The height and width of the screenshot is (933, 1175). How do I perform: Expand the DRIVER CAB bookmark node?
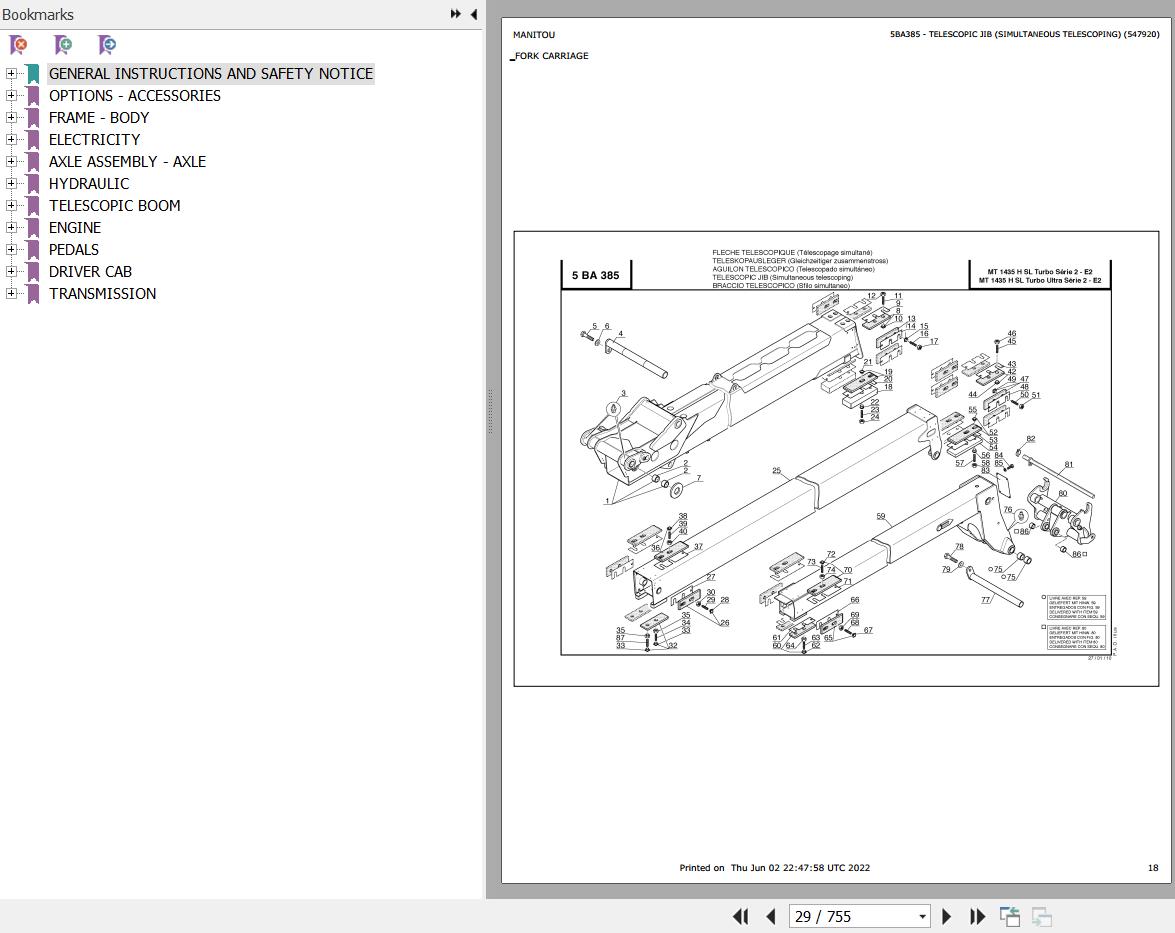(x=10, y=271)
